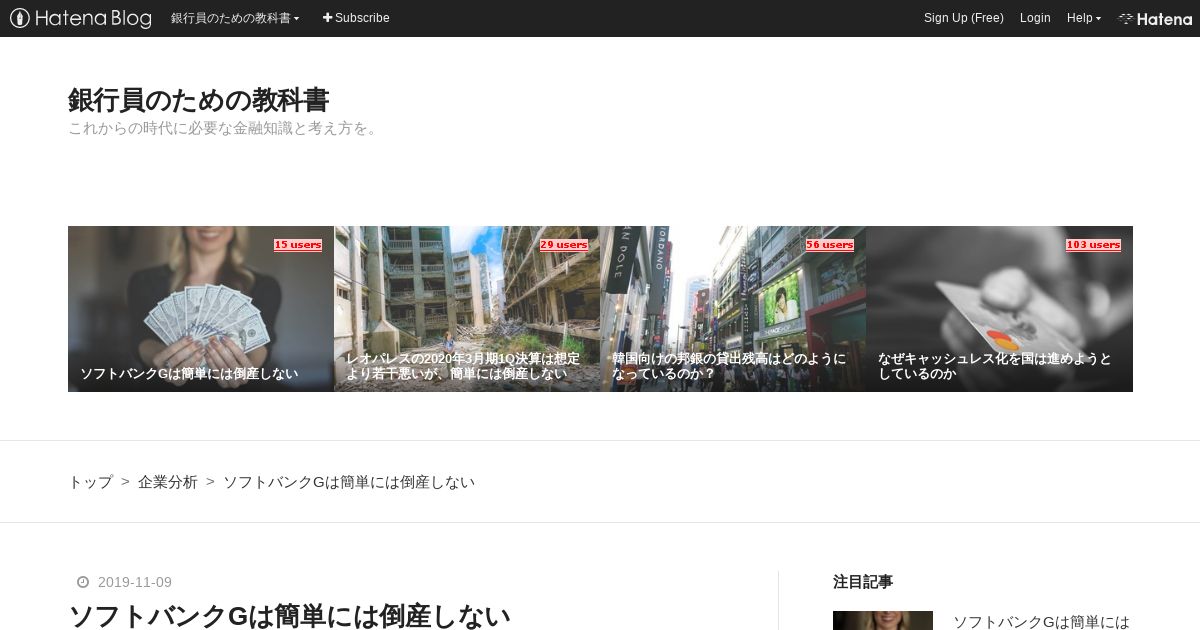The width and height of the screenshot is (1200, 630).
Task: Click the 29 users bookmark badge
Action: [564, 245]
